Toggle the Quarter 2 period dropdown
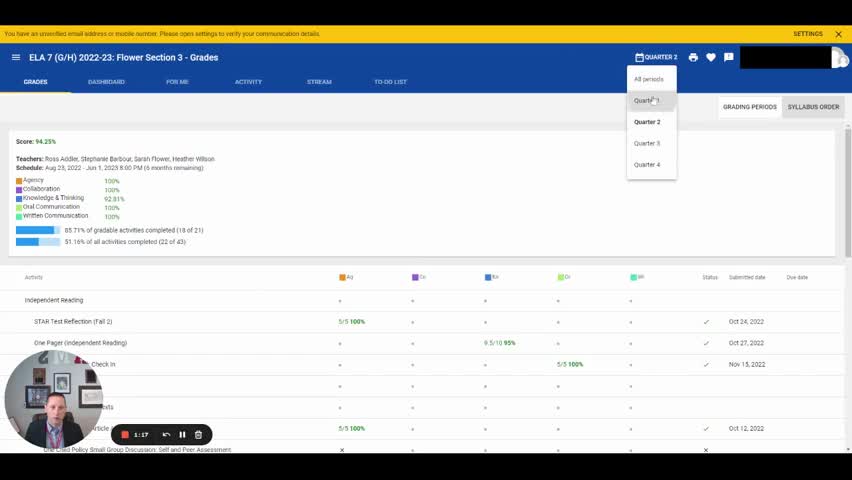The height and width of the screenshot is (480, 852). (x=656, y=58)
